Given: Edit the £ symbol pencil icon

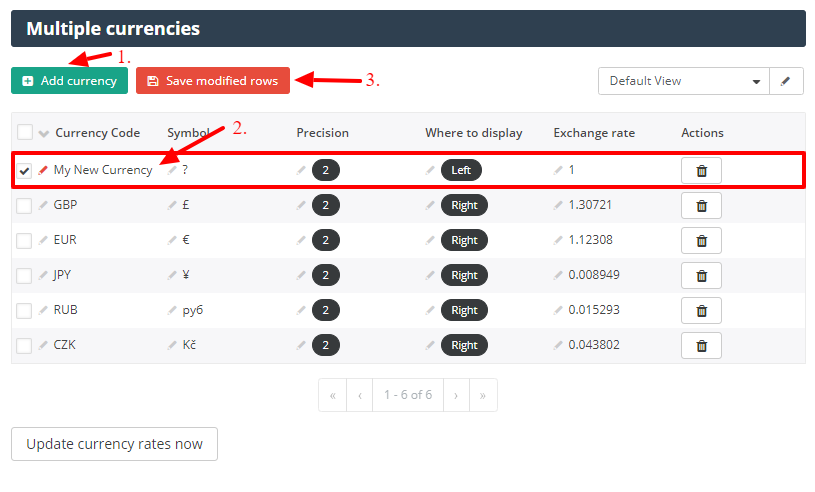Looking at the screenshot, I should pos(172,205).
